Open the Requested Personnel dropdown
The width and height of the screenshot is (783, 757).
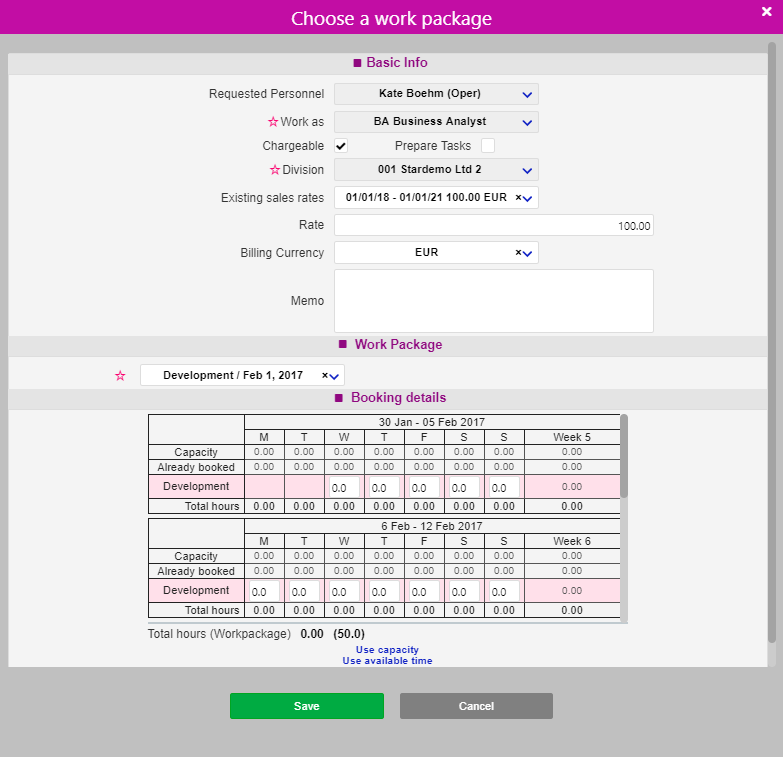pos(436,94)
